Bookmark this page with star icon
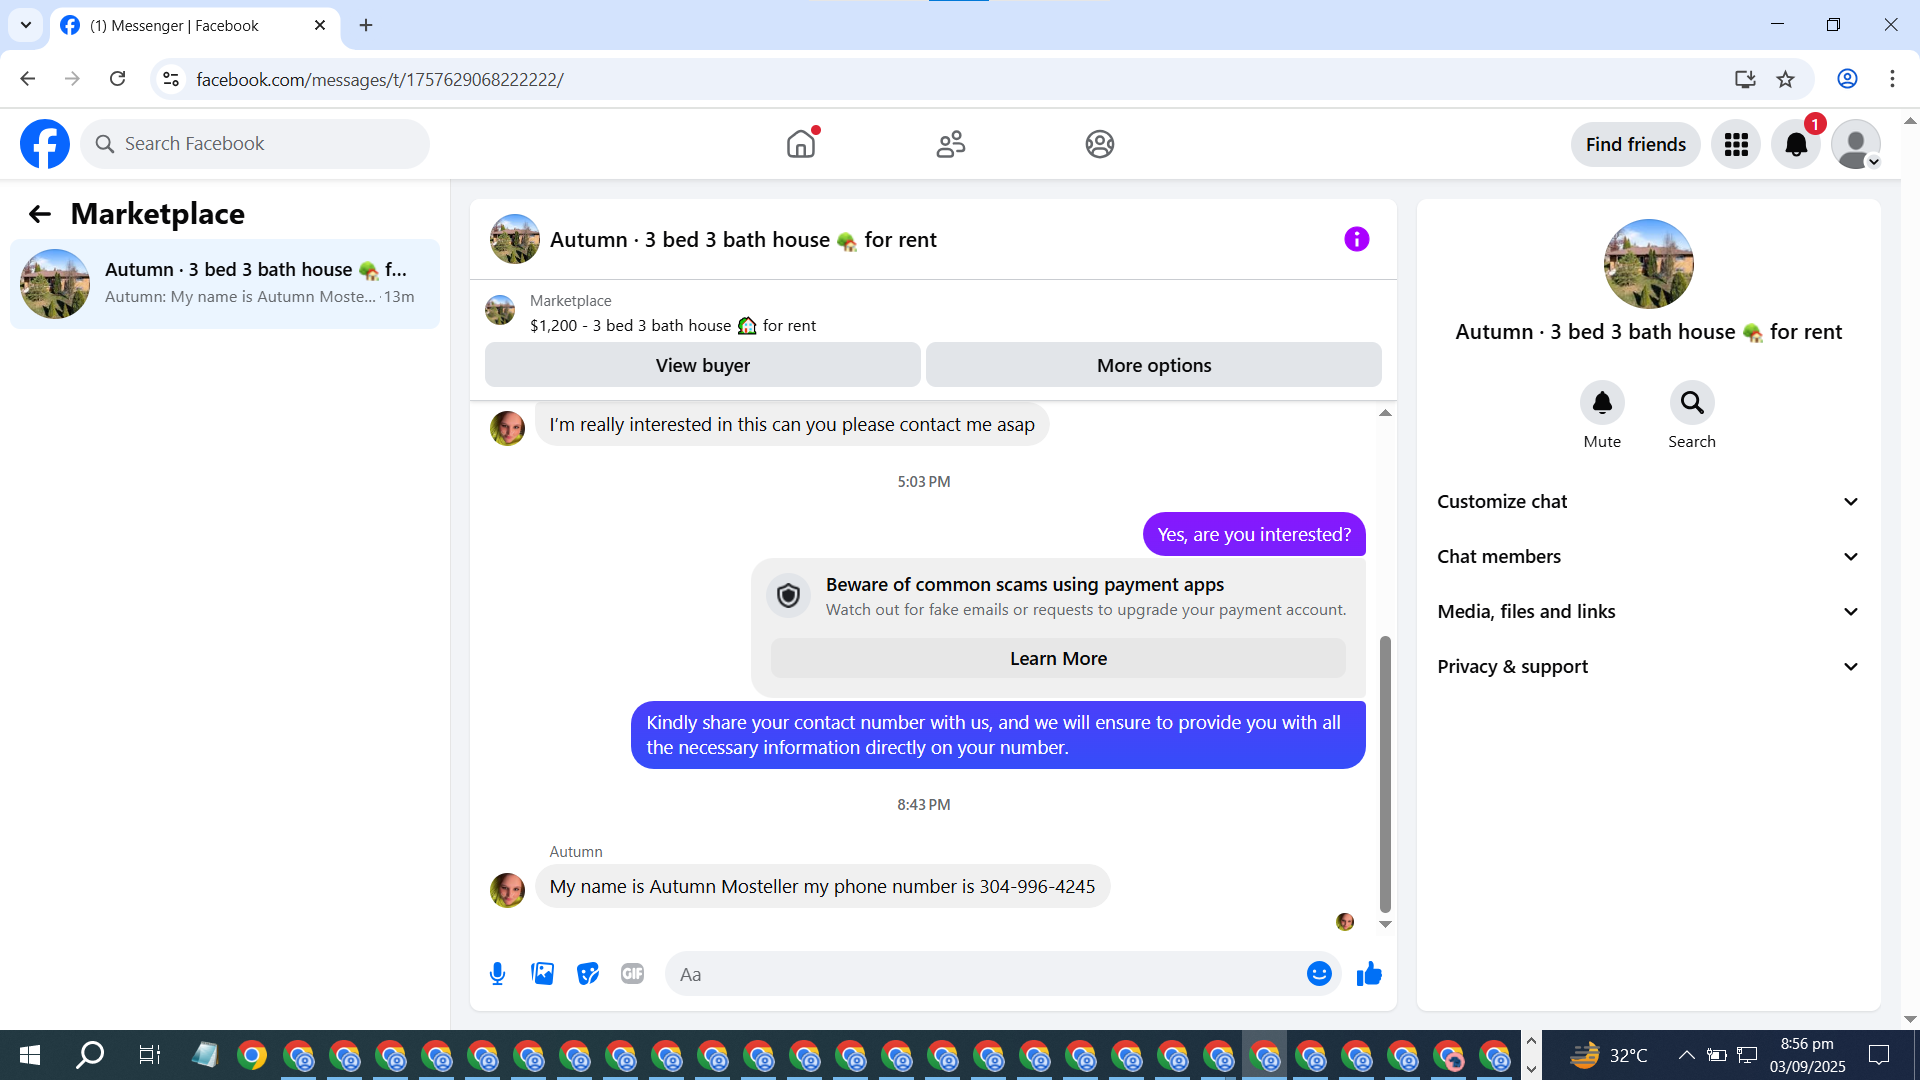Image resolution: width=1920 pixels, height=1080 pixels. click(1786, 79)
